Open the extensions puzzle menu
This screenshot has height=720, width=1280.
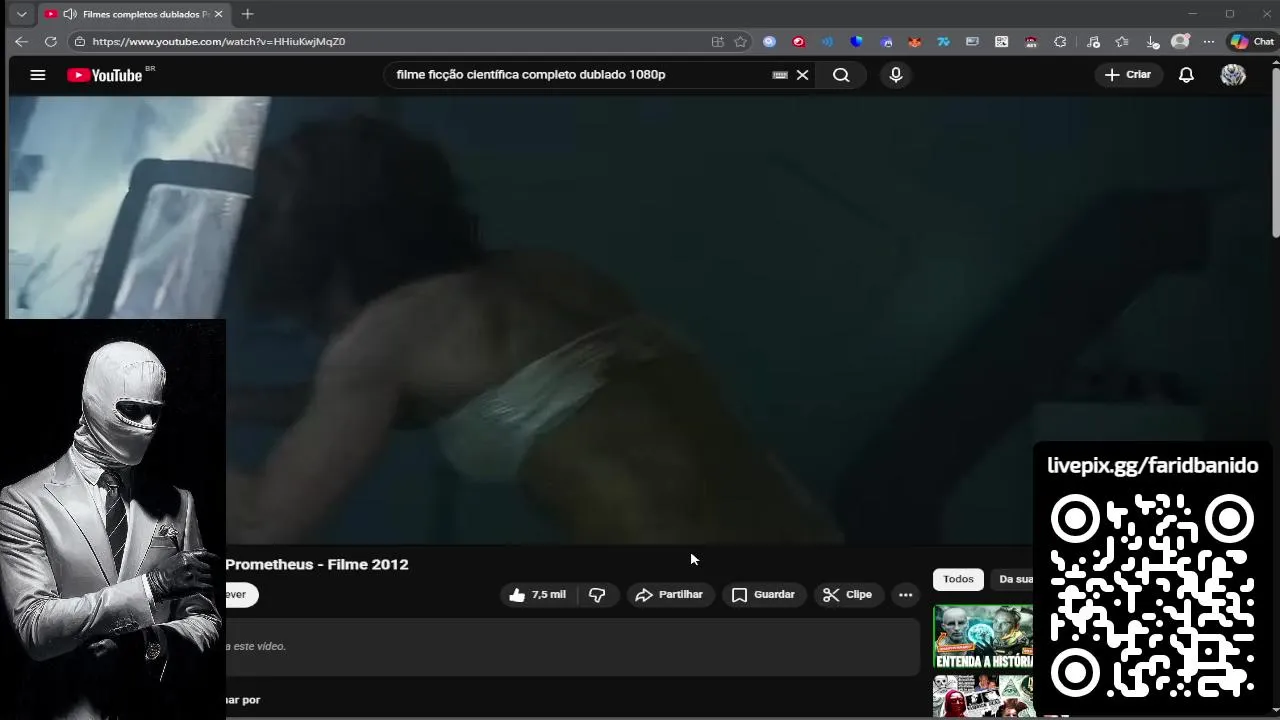point(1060,42)
